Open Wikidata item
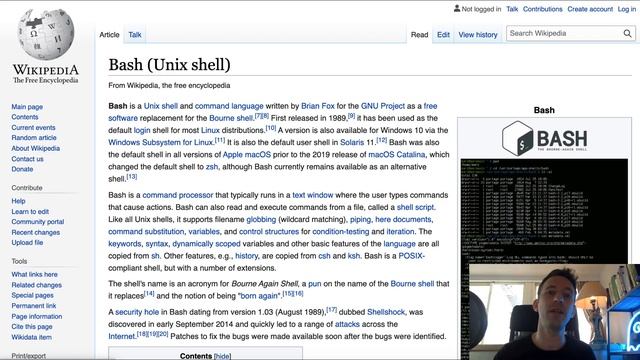The image size is (640, 360). (x=31, y=337)
